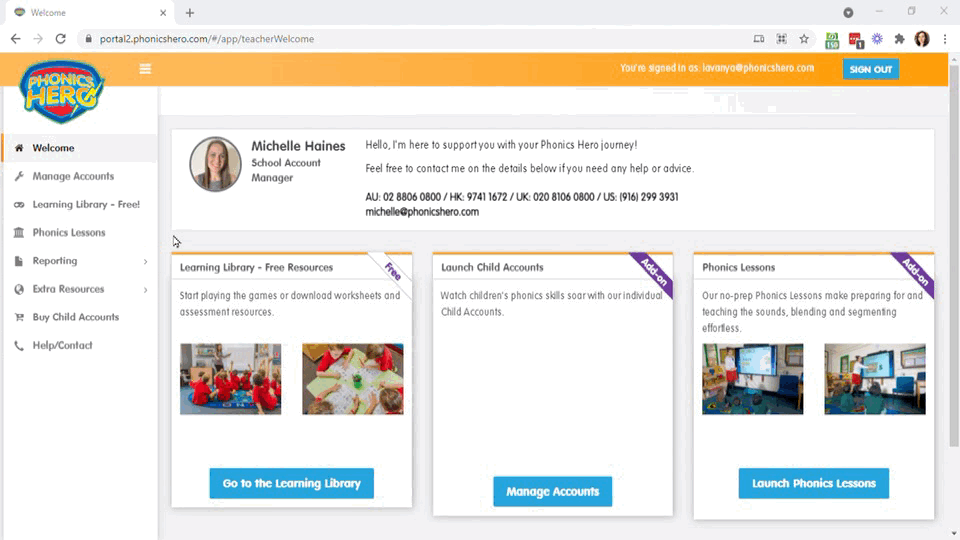Click the Free ribbon on Learning Library card
The image size is (960, 540).
(x=392, y=271)
